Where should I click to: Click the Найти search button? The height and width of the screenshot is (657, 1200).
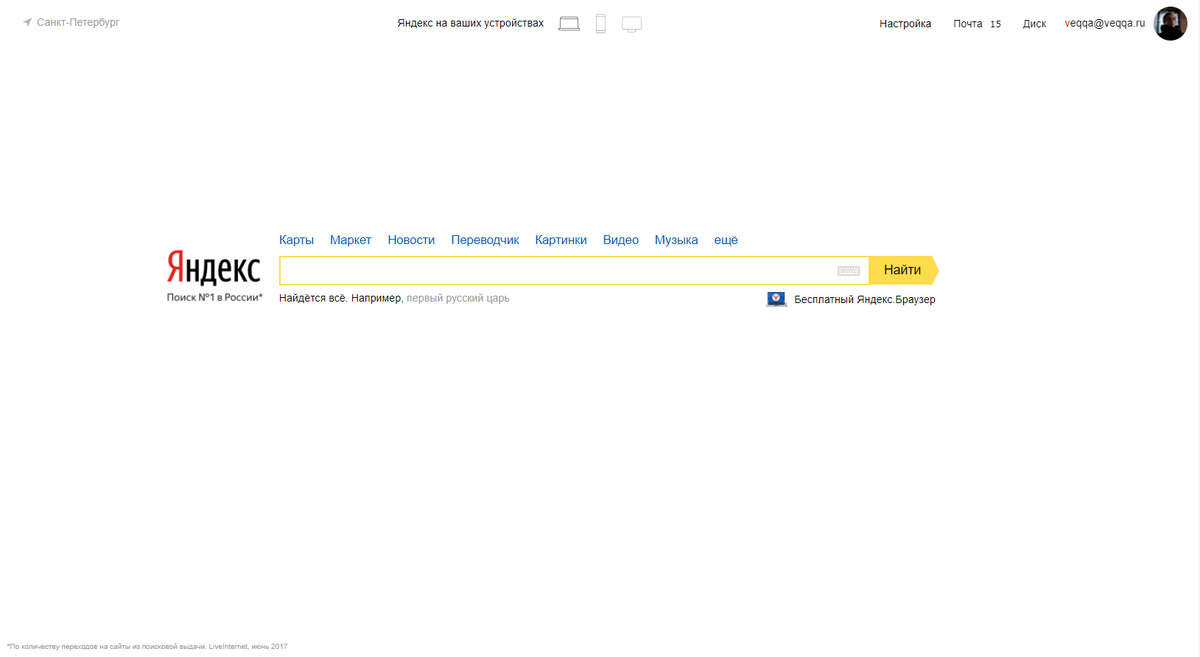tap(903, 270)
